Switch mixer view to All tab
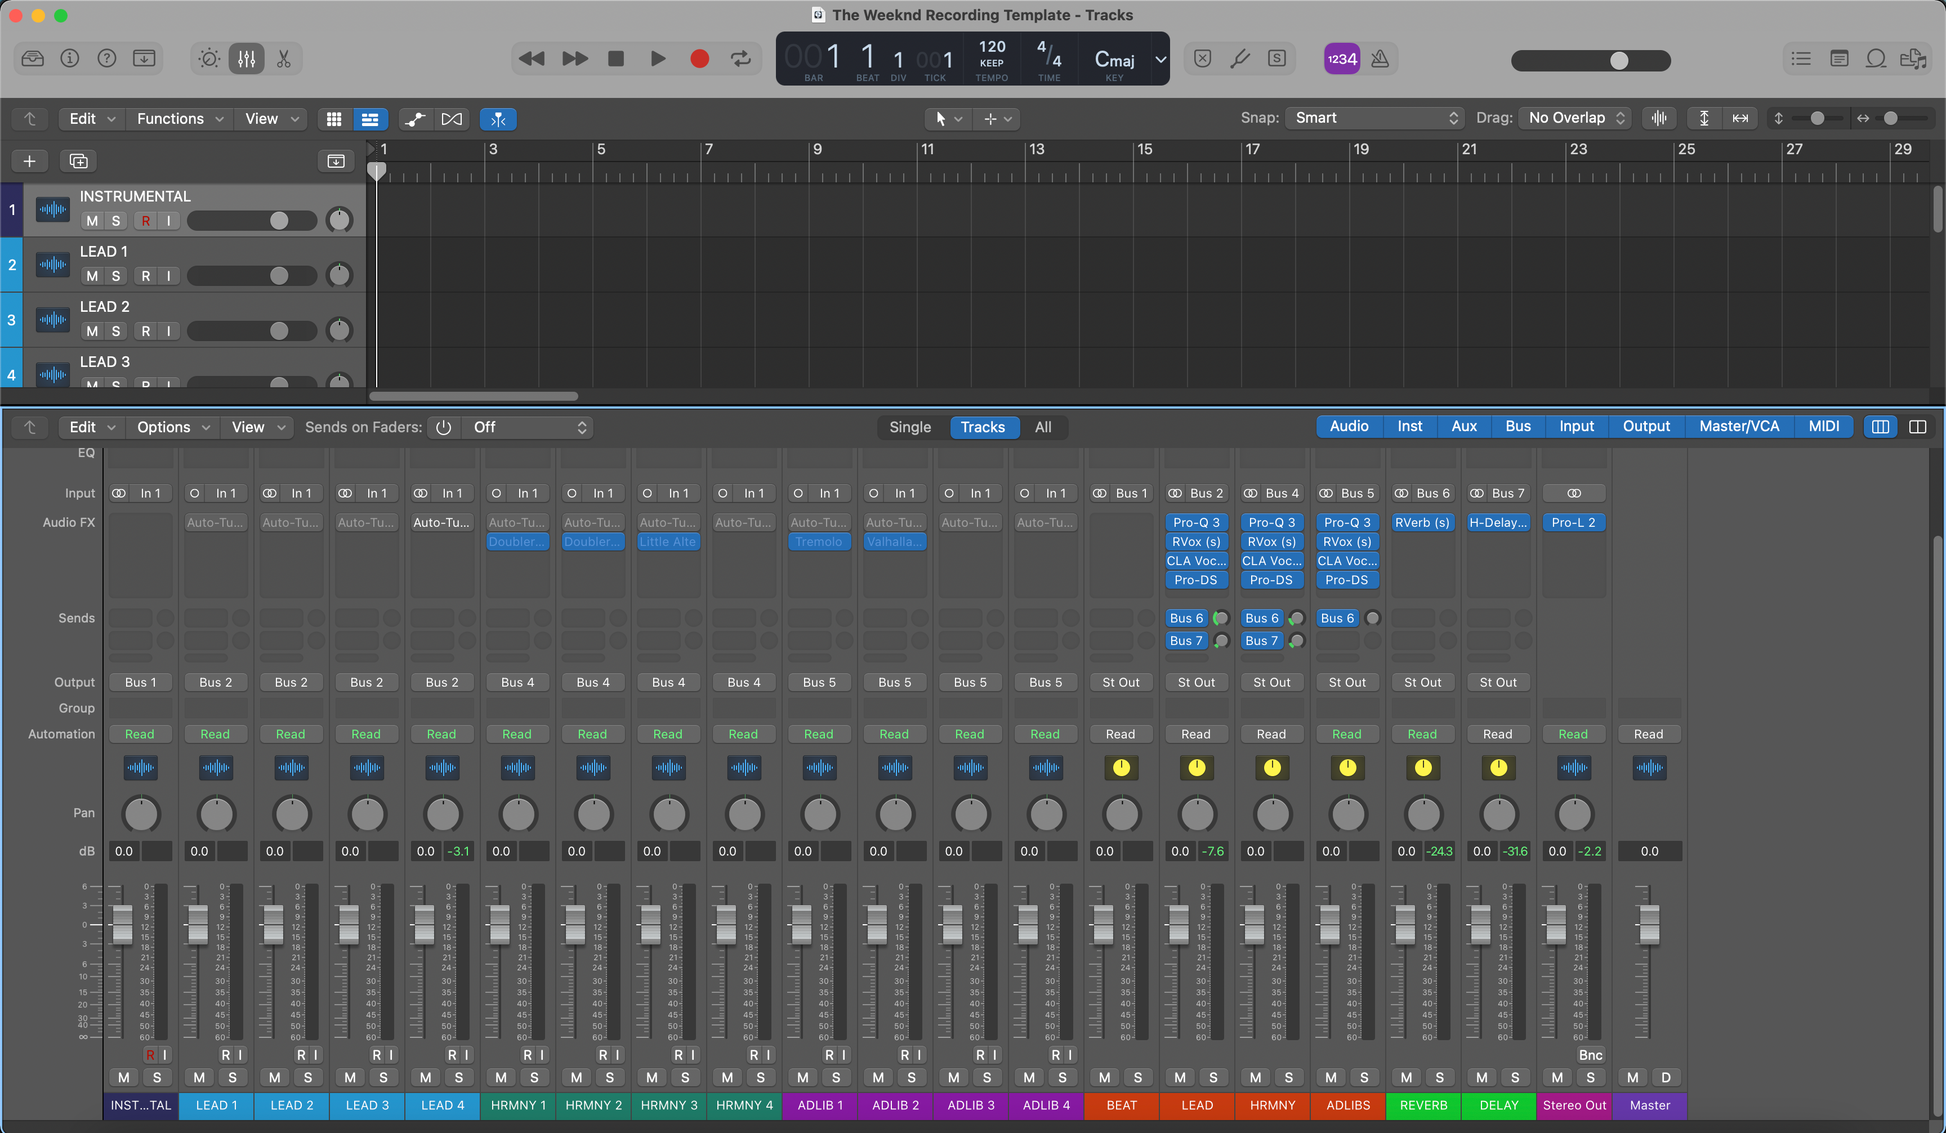Viewport: 1946px width, 1133px height. click(1042, 427)
